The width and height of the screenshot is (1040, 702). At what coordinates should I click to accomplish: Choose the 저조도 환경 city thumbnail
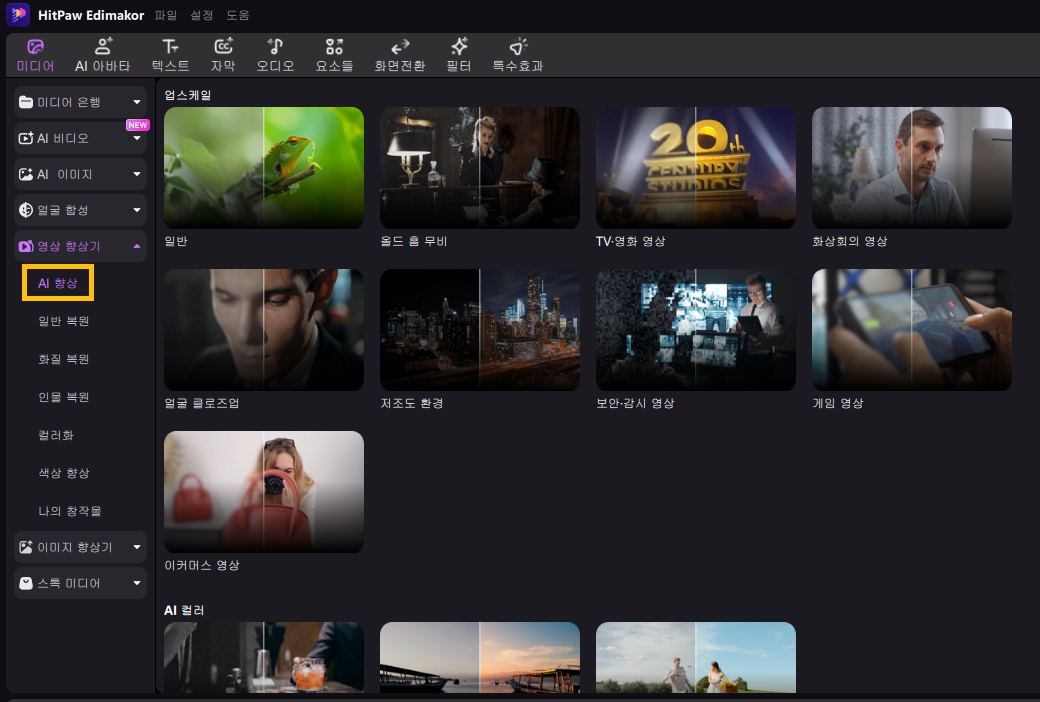pyautogui.click(x=480, y=330)
